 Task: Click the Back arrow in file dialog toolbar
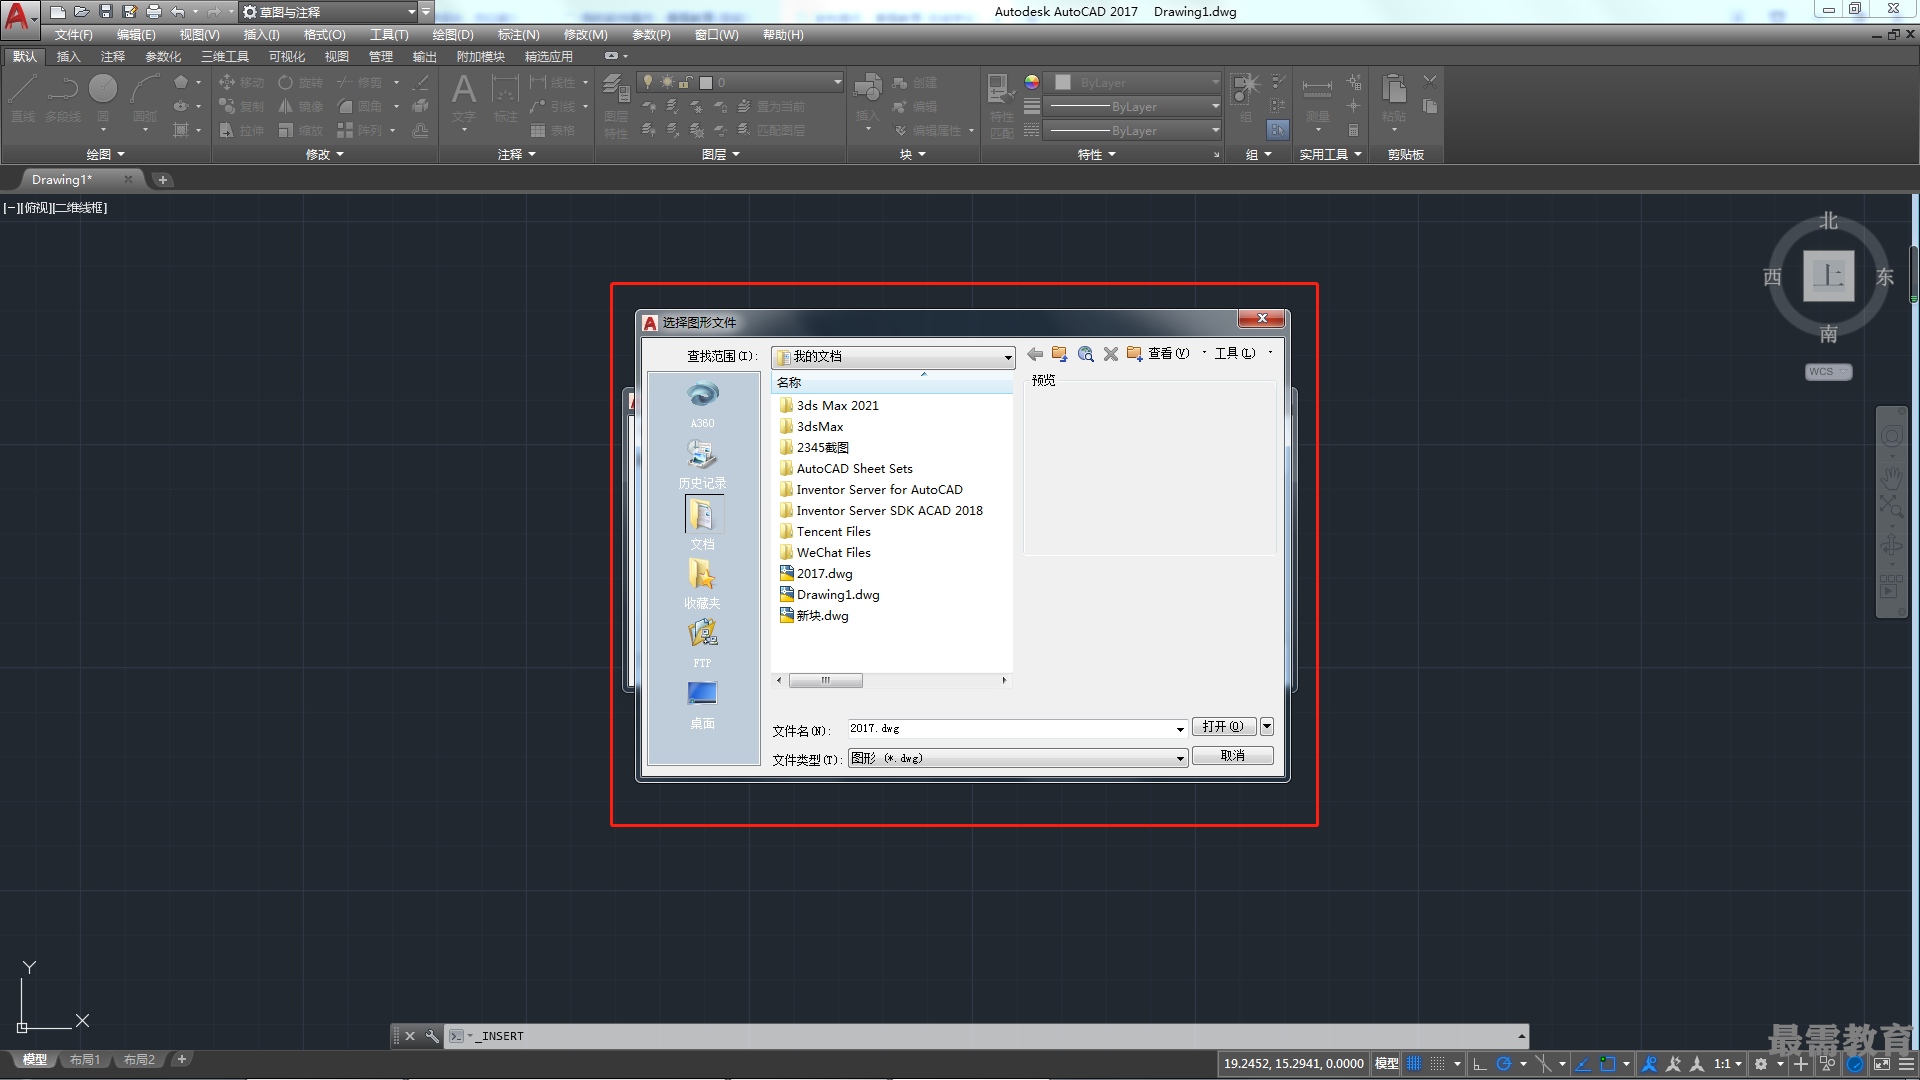click(1035, 354)
